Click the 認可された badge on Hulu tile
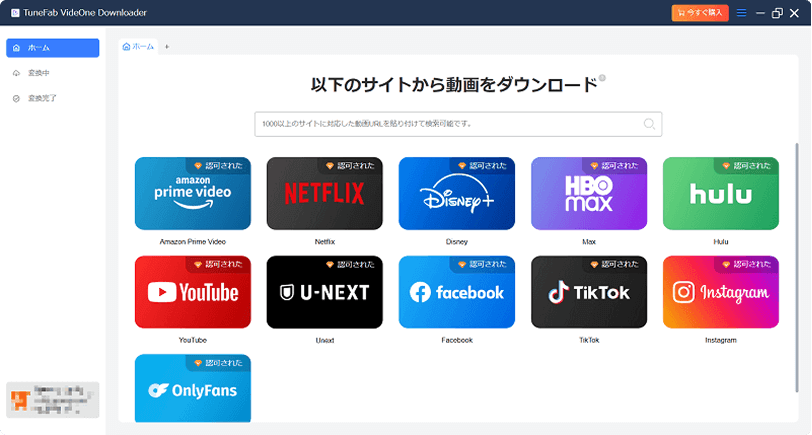This screenshot has width=812, height=435. point(747,166)
